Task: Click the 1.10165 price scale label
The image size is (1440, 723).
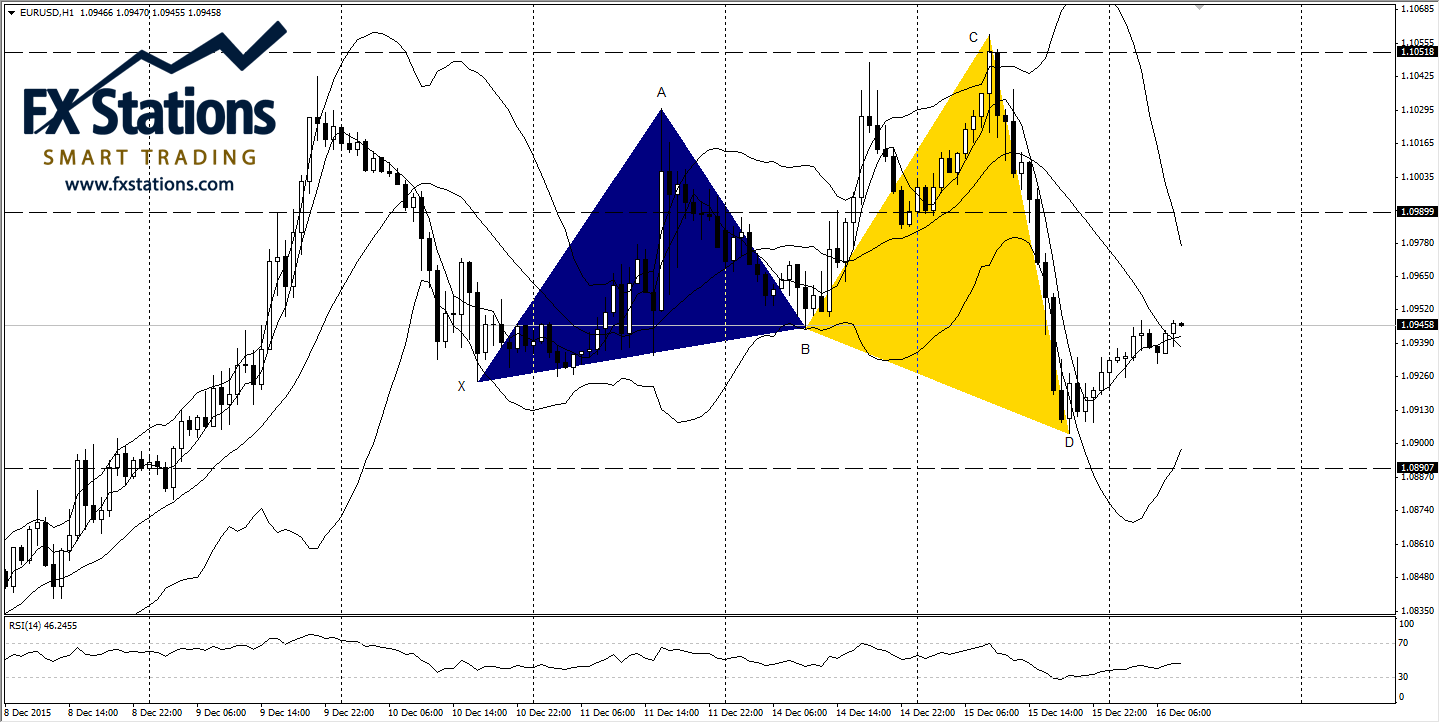Action: tap(1417, 143)
